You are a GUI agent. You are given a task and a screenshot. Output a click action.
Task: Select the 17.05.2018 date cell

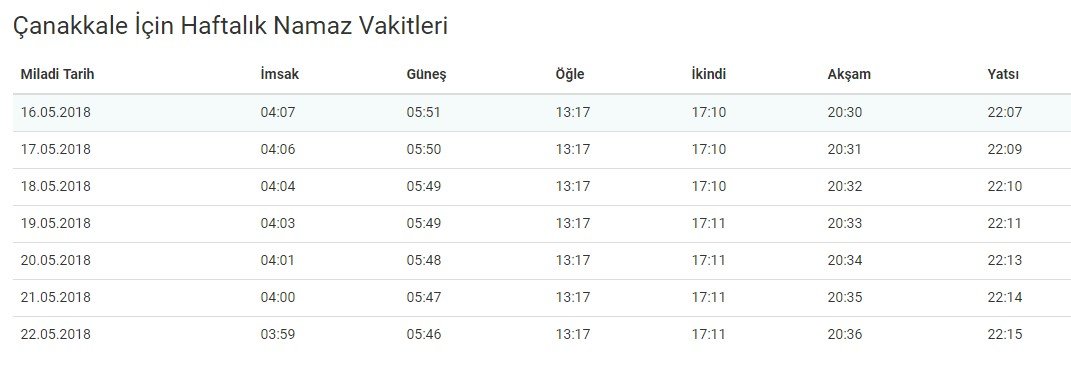click(55, 150)
